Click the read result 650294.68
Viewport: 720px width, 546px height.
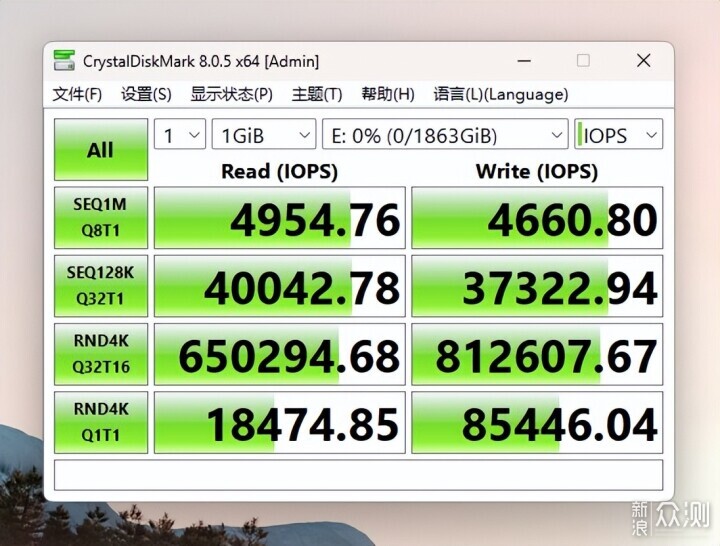pos(280,354)
